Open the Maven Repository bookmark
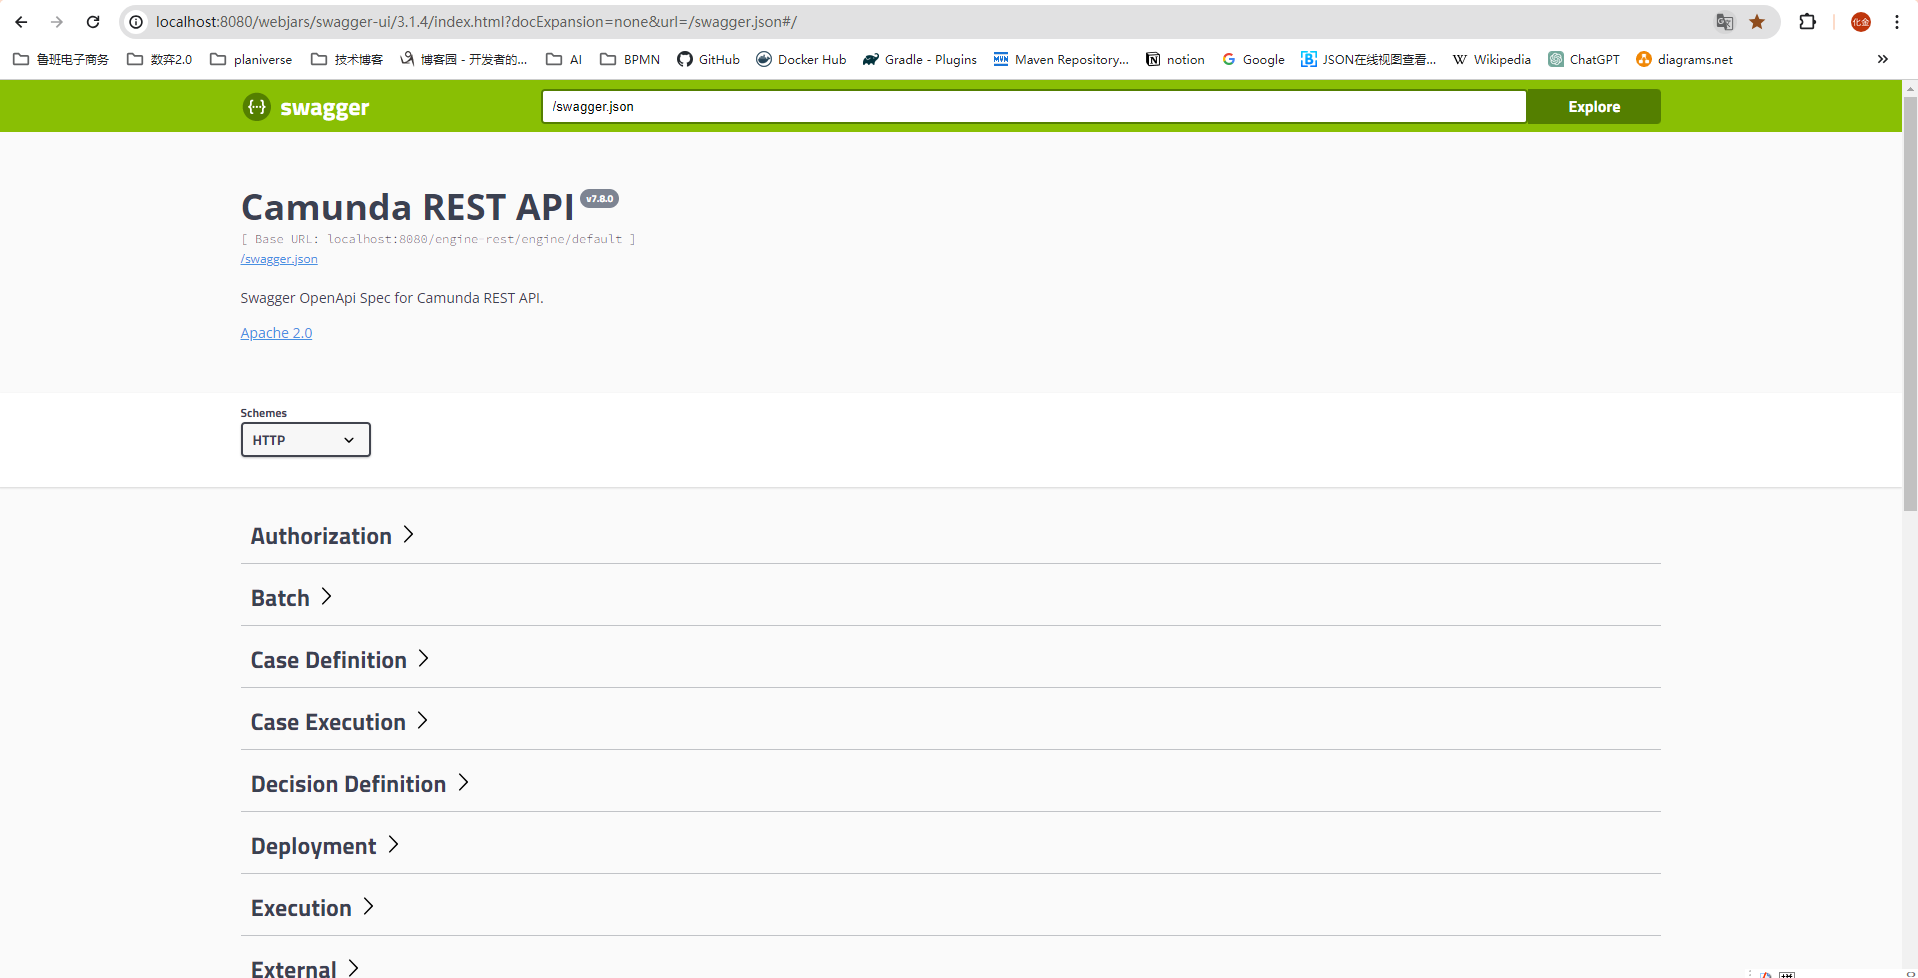 (x=1061, y=59)
